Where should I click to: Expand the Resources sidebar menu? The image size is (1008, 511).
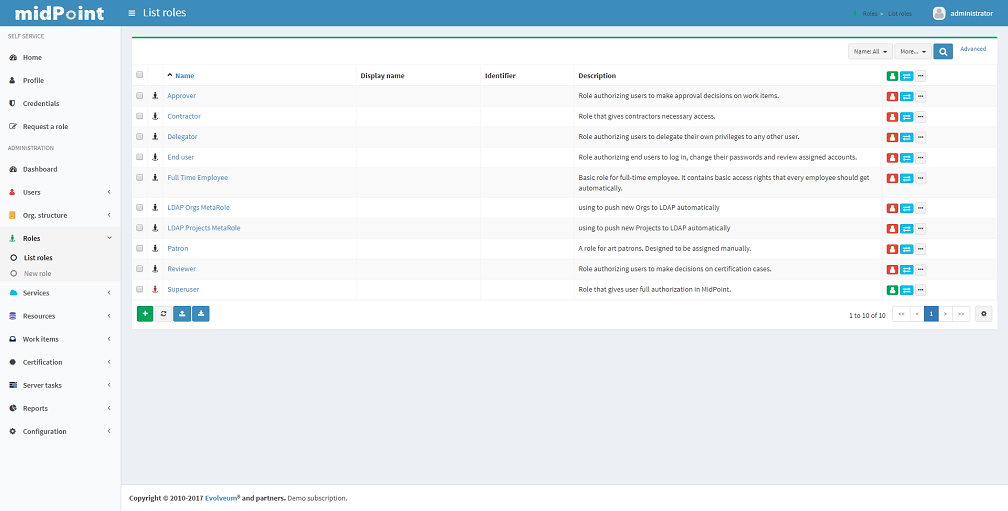60,316
